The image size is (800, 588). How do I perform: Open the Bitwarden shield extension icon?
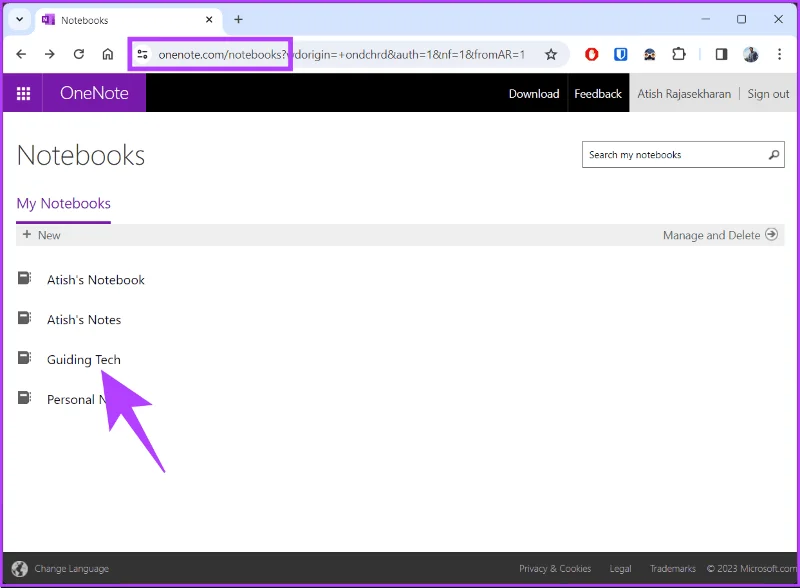click(x=620, y=54)
